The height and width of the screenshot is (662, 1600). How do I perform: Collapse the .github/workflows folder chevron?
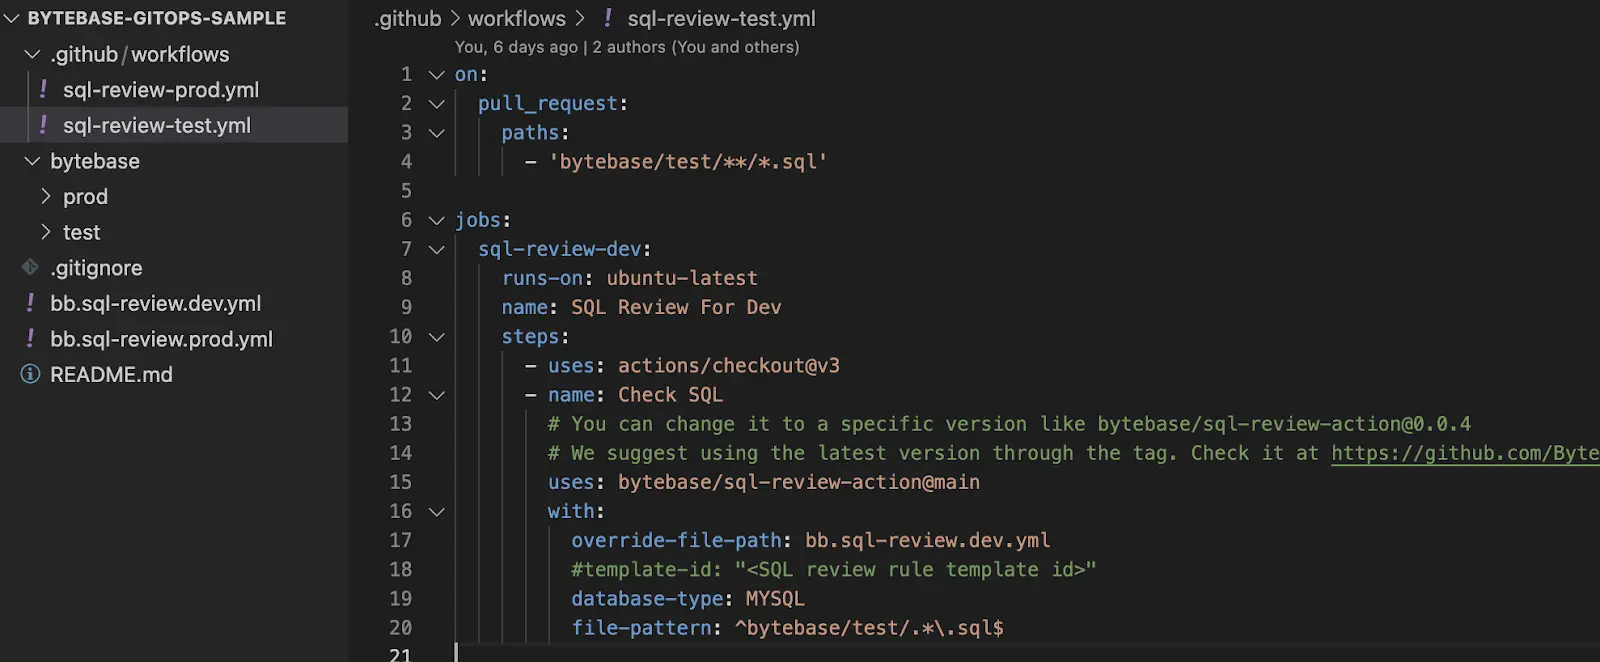point(32,54)
